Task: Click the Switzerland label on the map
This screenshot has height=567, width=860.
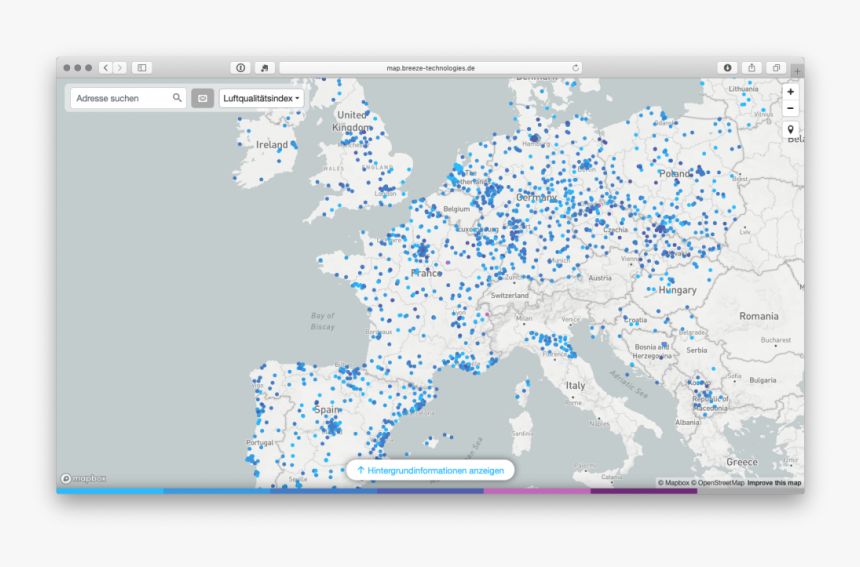Action: 510,296
